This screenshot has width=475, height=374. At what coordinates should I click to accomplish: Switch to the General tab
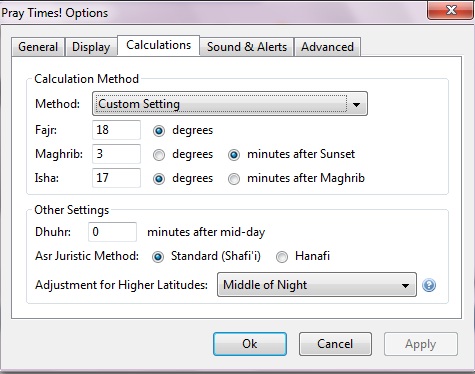click(38, 47)
